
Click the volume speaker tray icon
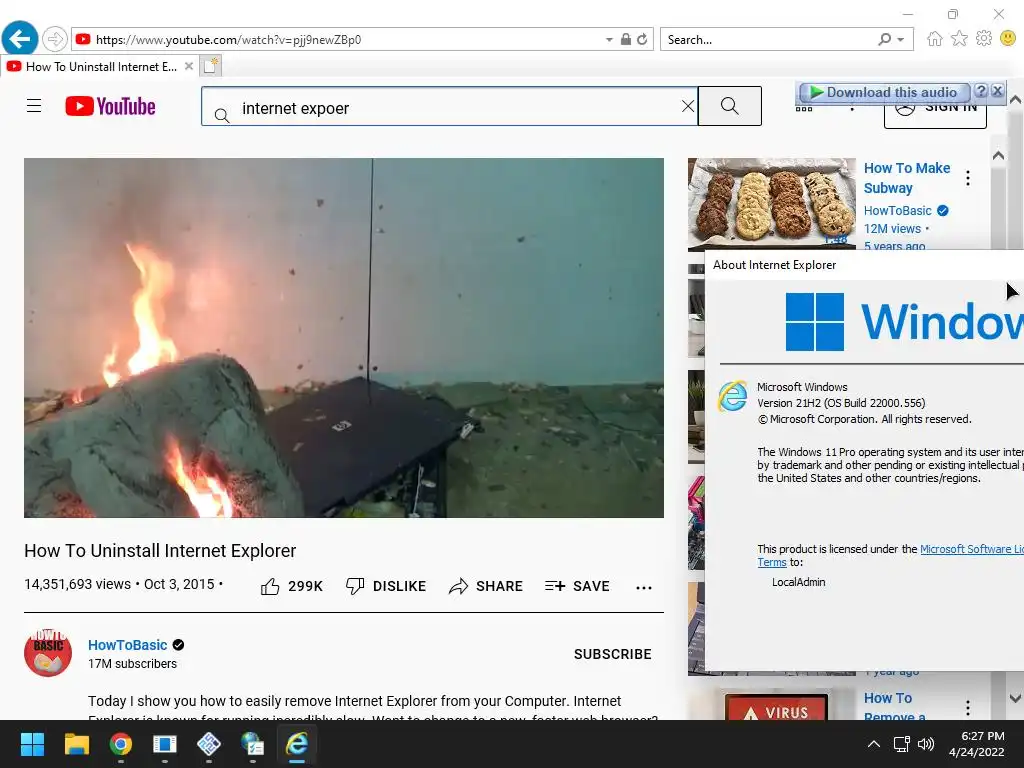(926, 744)
